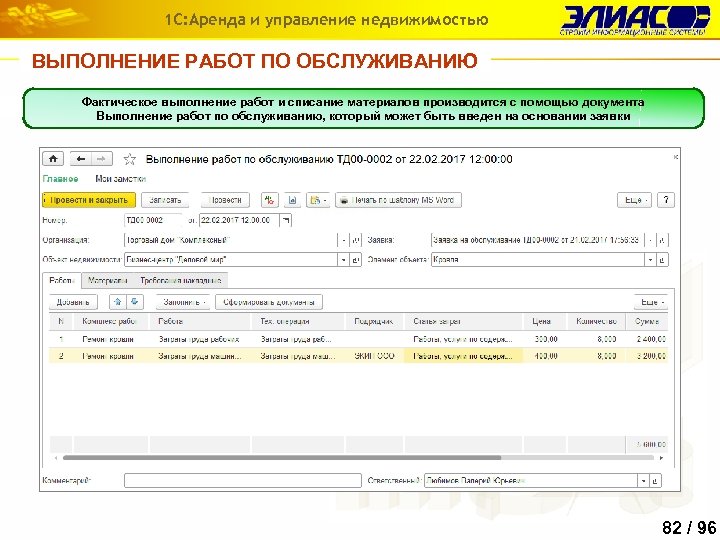The image size is (720, 540).
Task: Click the Работа column header
Action: pos(201,321)
